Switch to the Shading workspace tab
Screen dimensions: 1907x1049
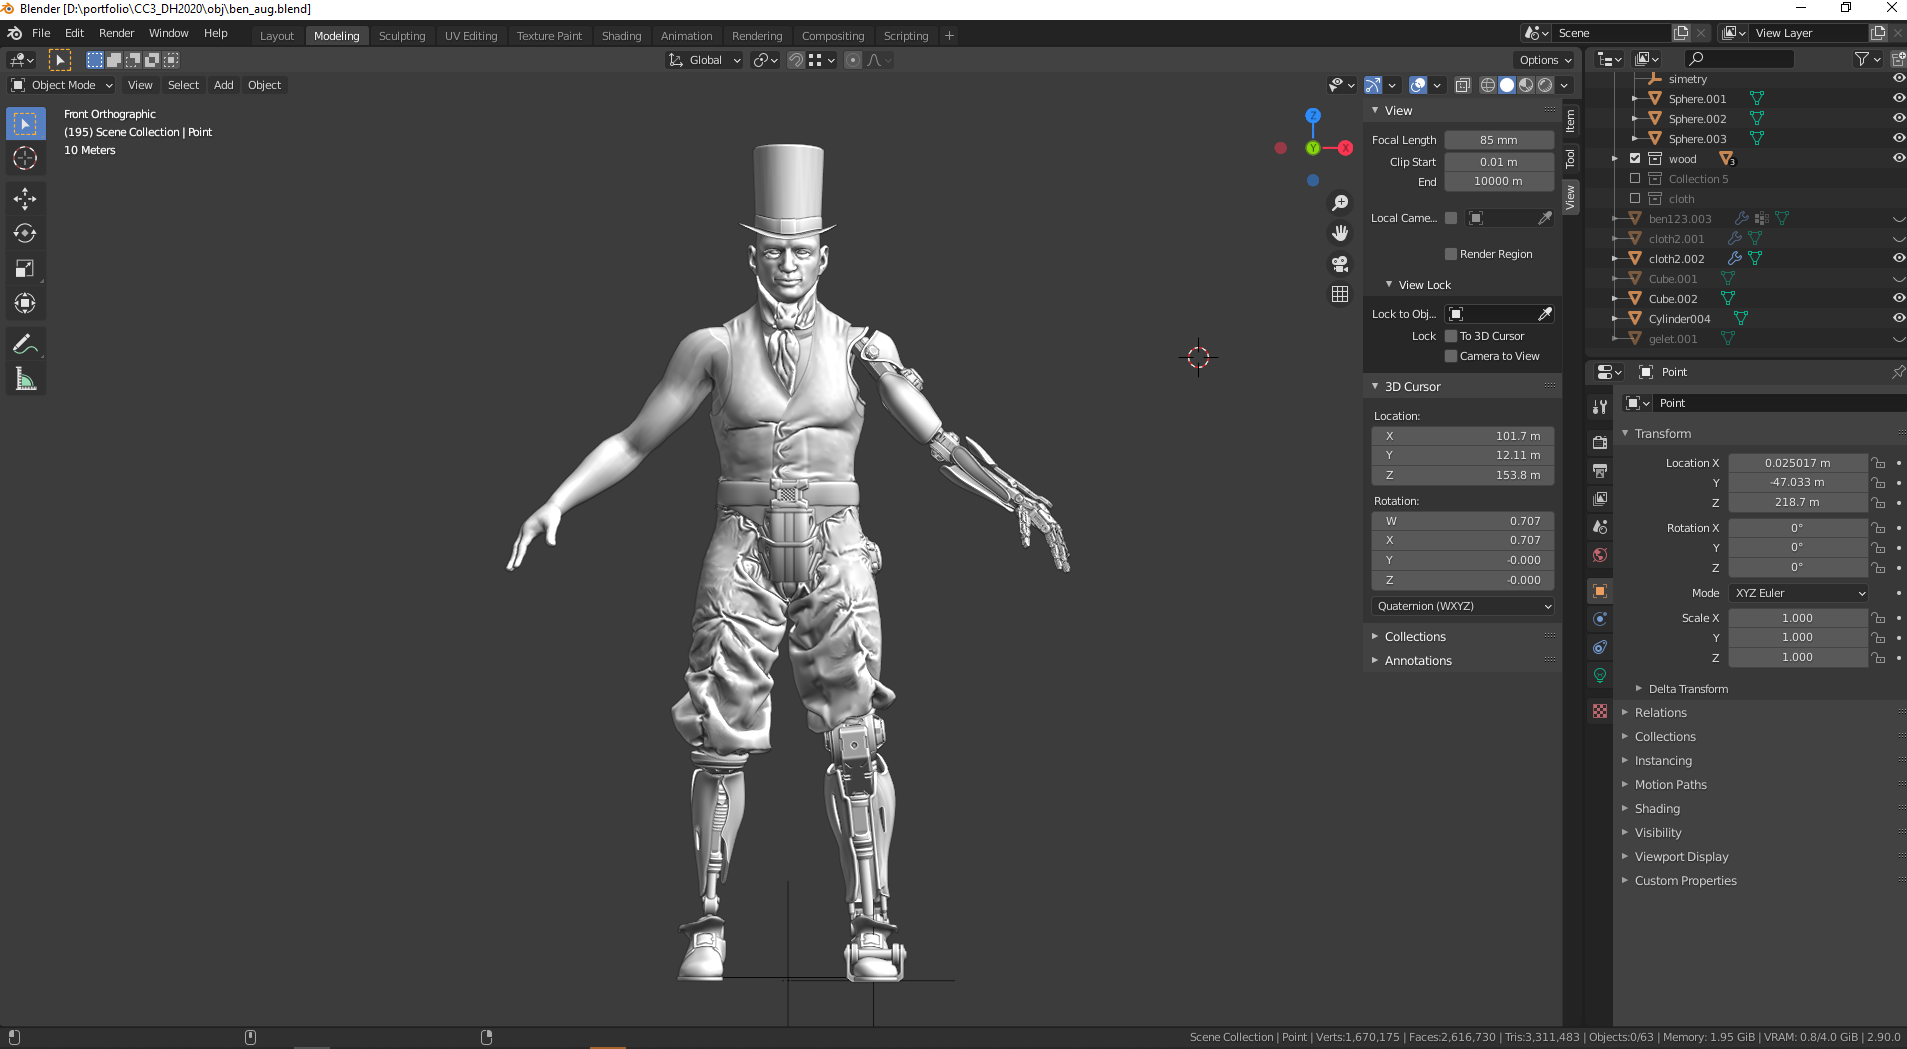coord(621,36)
